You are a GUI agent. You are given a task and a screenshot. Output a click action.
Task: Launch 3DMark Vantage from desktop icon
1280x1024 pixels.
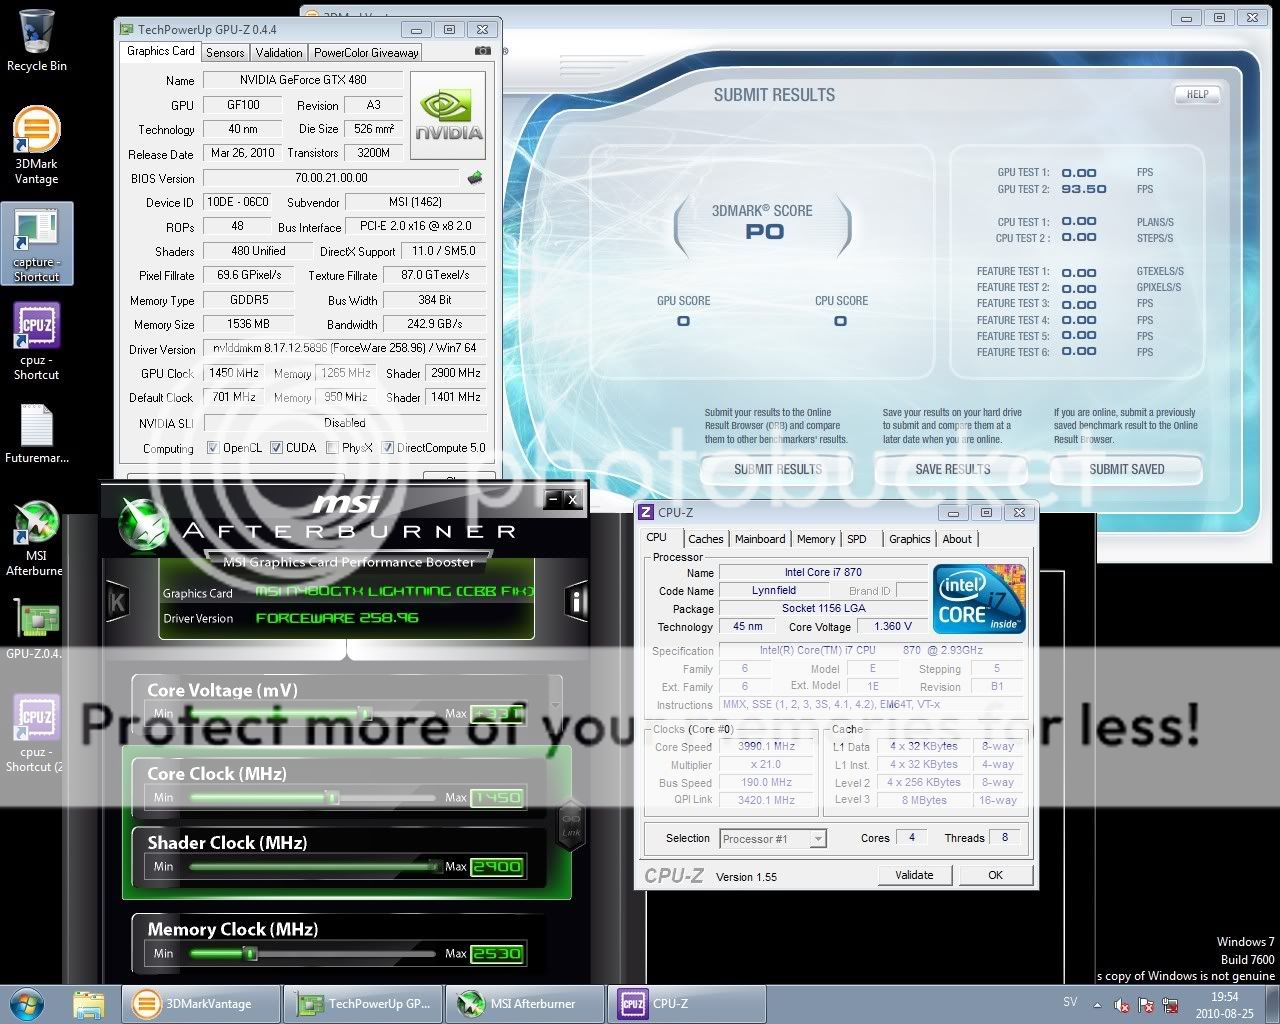coord(37,146)
